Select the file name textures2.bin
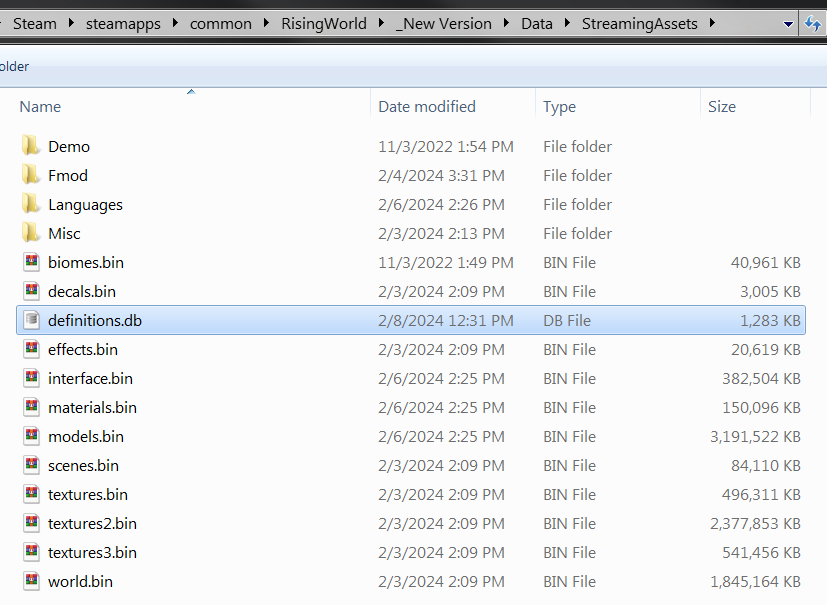 pyautogui.click(x=92, y=523)
